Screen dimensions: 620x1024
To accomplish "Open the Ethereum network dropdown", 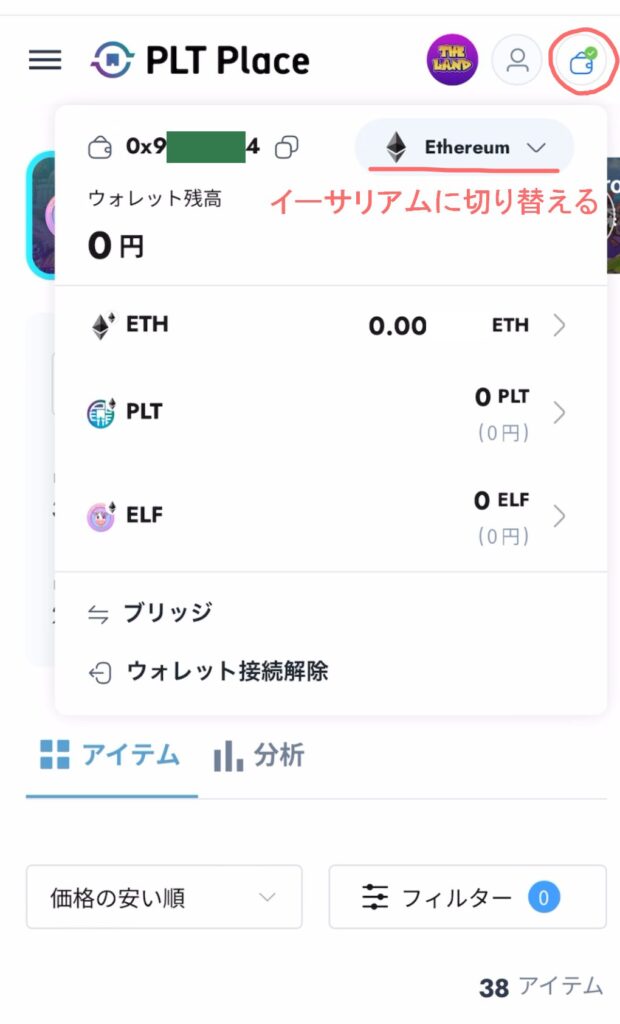I will click(x=464, y=148).
